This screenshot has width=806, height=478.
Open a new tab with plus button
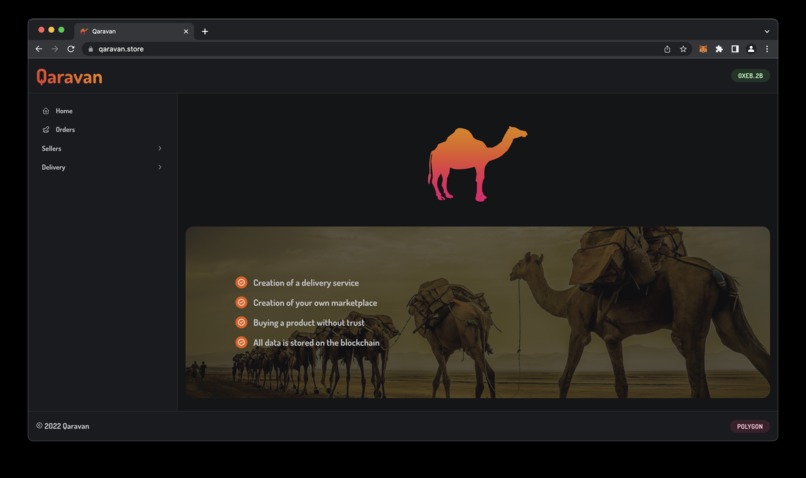pyautogui.click(x=205, y=31)
